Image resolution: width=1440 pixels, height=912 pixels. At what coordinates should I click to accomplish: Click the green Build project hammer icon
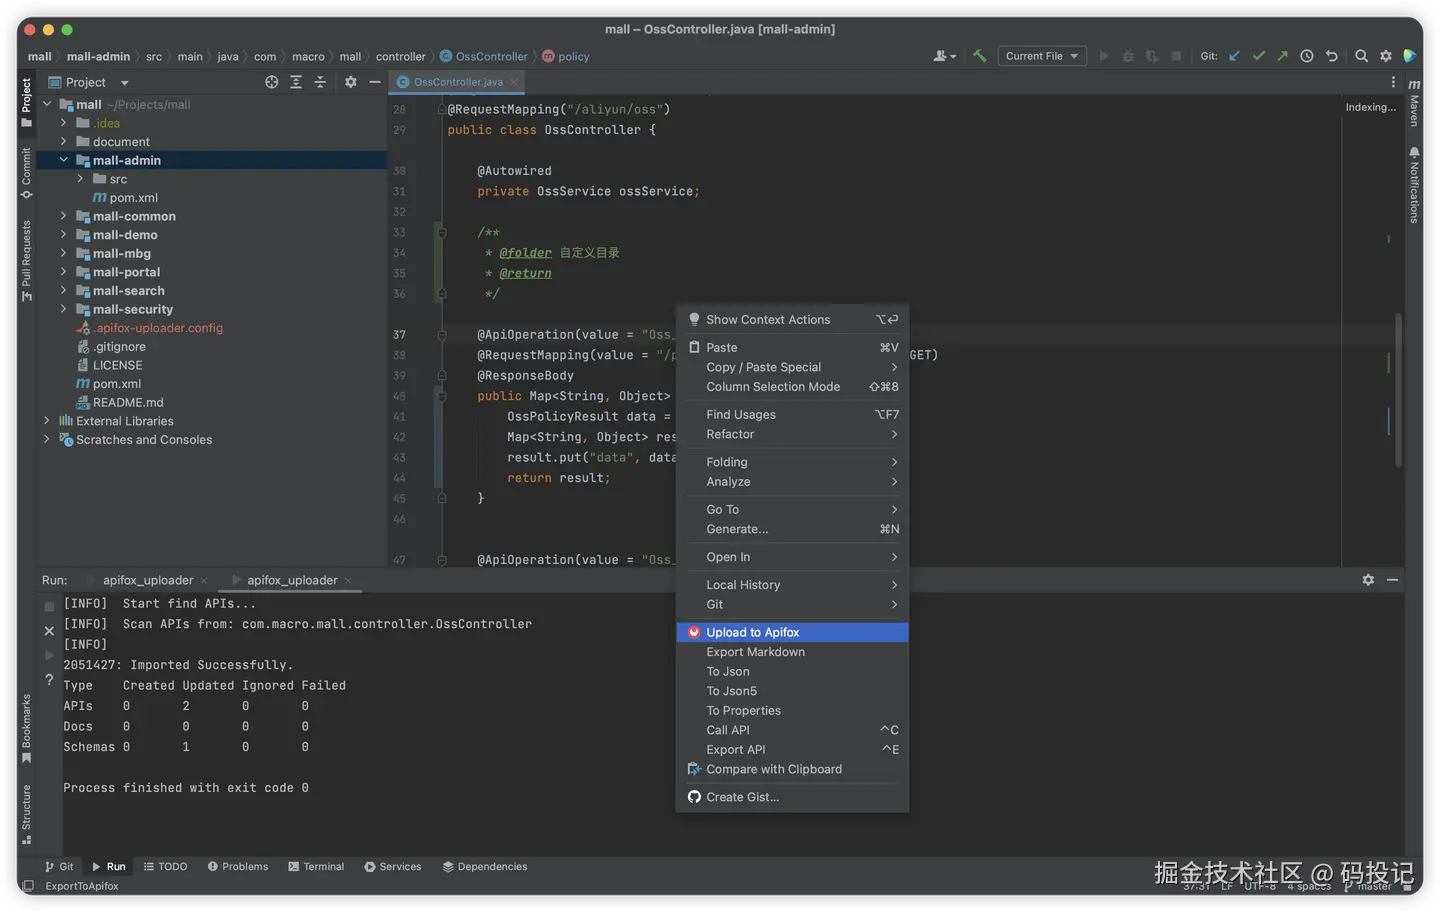click(x=979, y=56)
